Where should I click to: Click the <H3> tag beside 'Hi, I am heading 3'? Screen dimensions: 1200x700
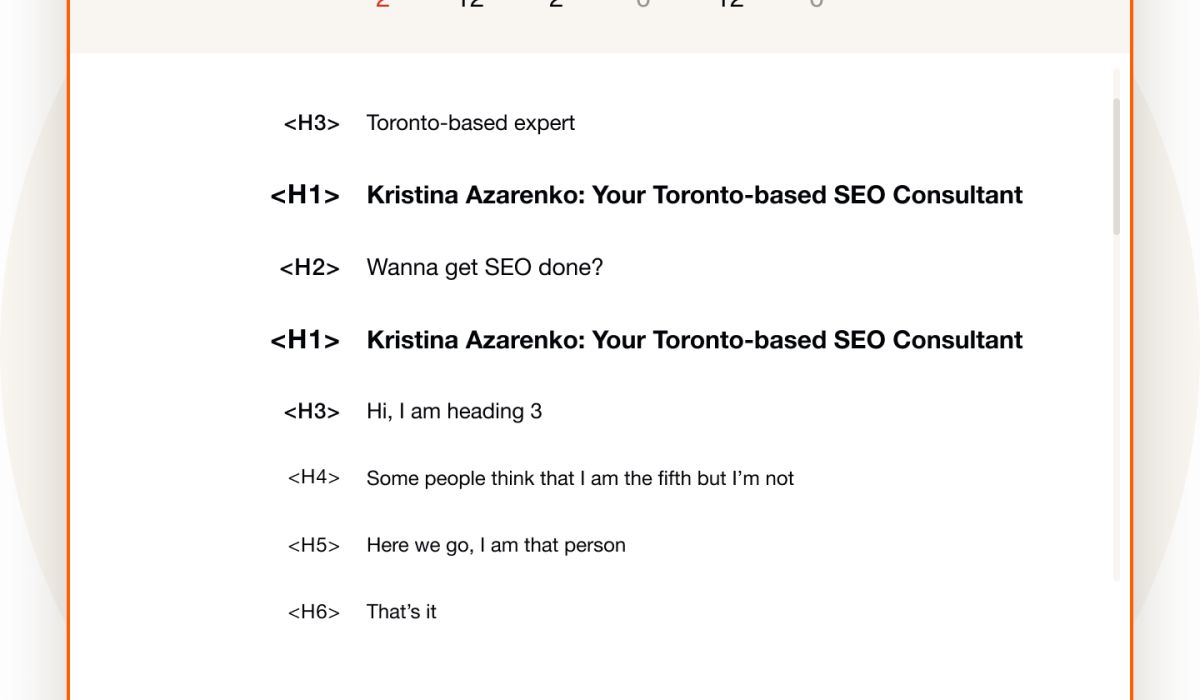click(312, 411)
